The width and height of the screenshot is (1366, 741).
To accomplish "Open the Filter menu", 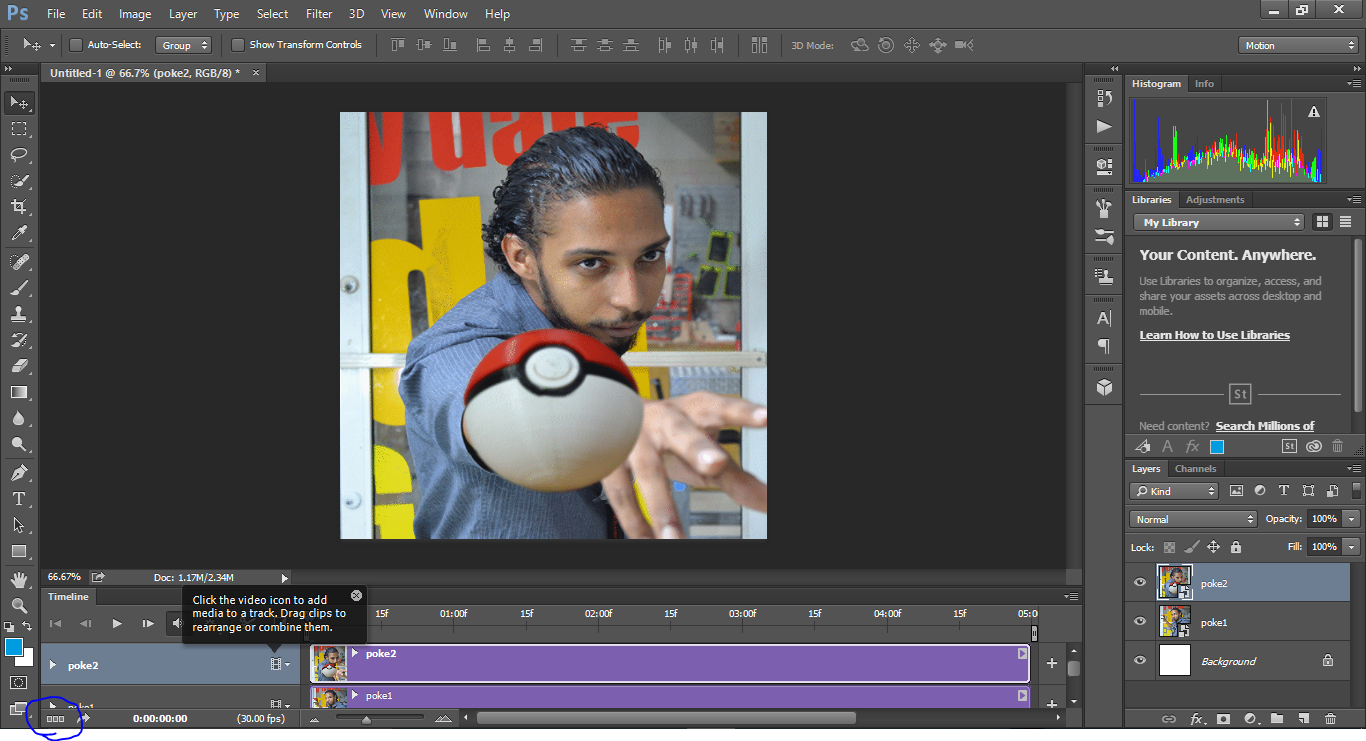I will click(x=319, y=14).
